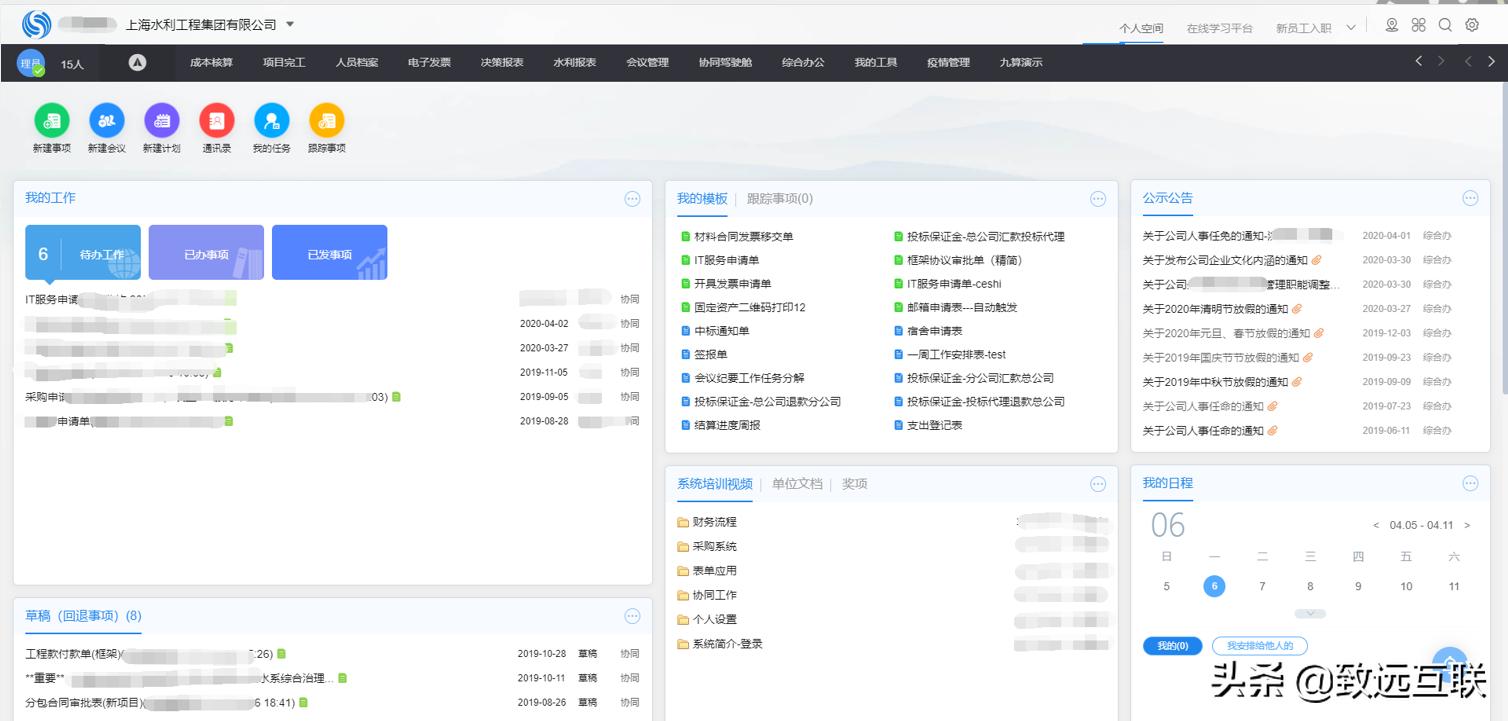The width and height of the screenshot is (1508, 721).
Task: Open settings via the gear icon top right
Action: (1472, 24)
